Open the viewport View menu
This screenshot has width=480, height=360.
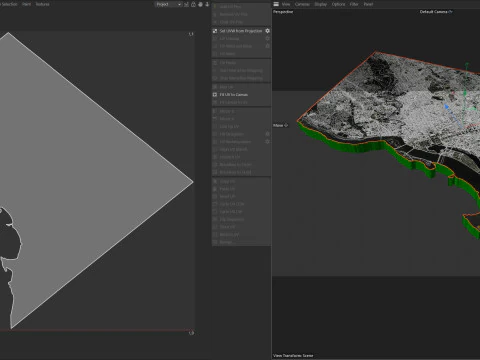[286, 4]
